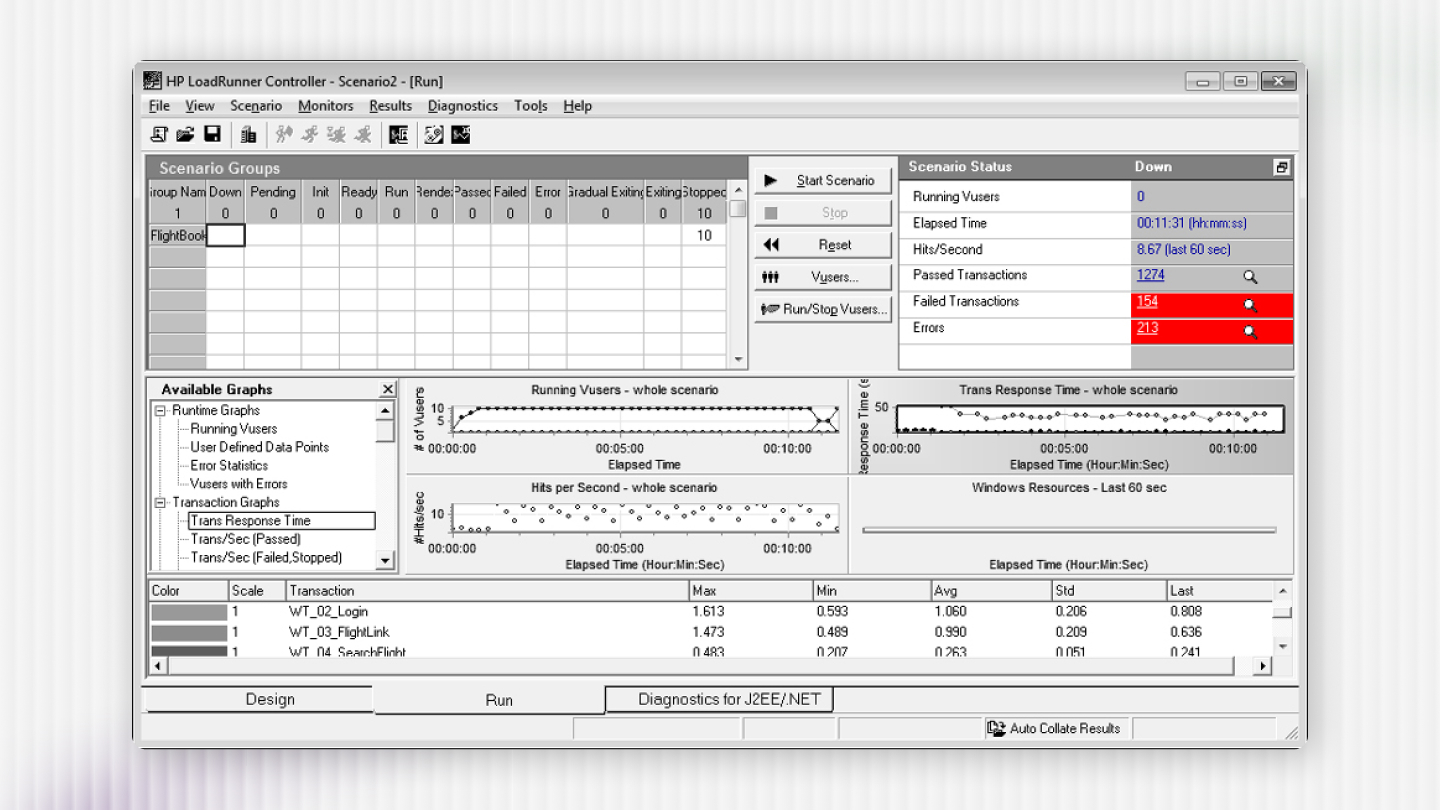The image size is (1440, 810).
Task: Click the Analyze Results toolbar icon
Action: (x=399, y=134)
